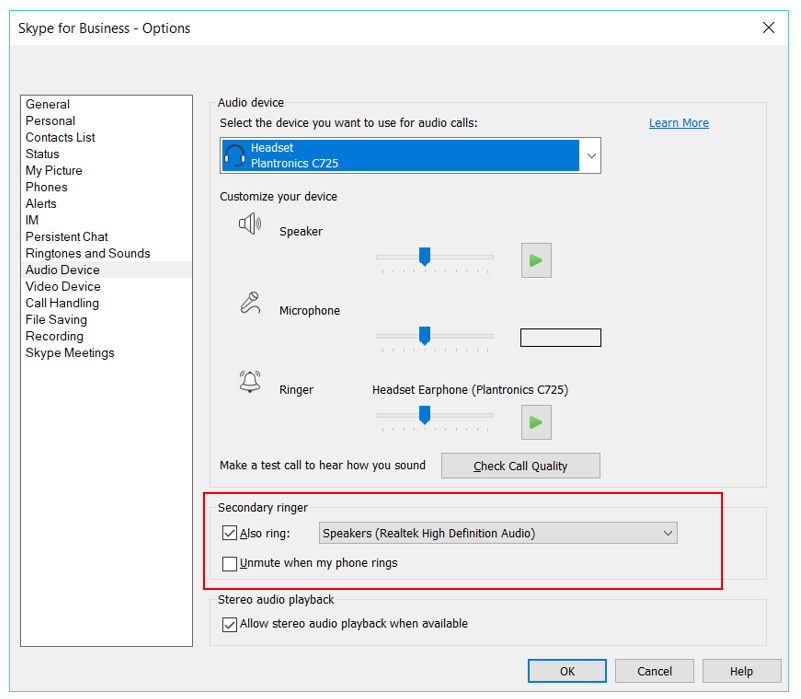The image size is (801, 699).
Task: Play the ringer test sound
Action: coord(536,423)
